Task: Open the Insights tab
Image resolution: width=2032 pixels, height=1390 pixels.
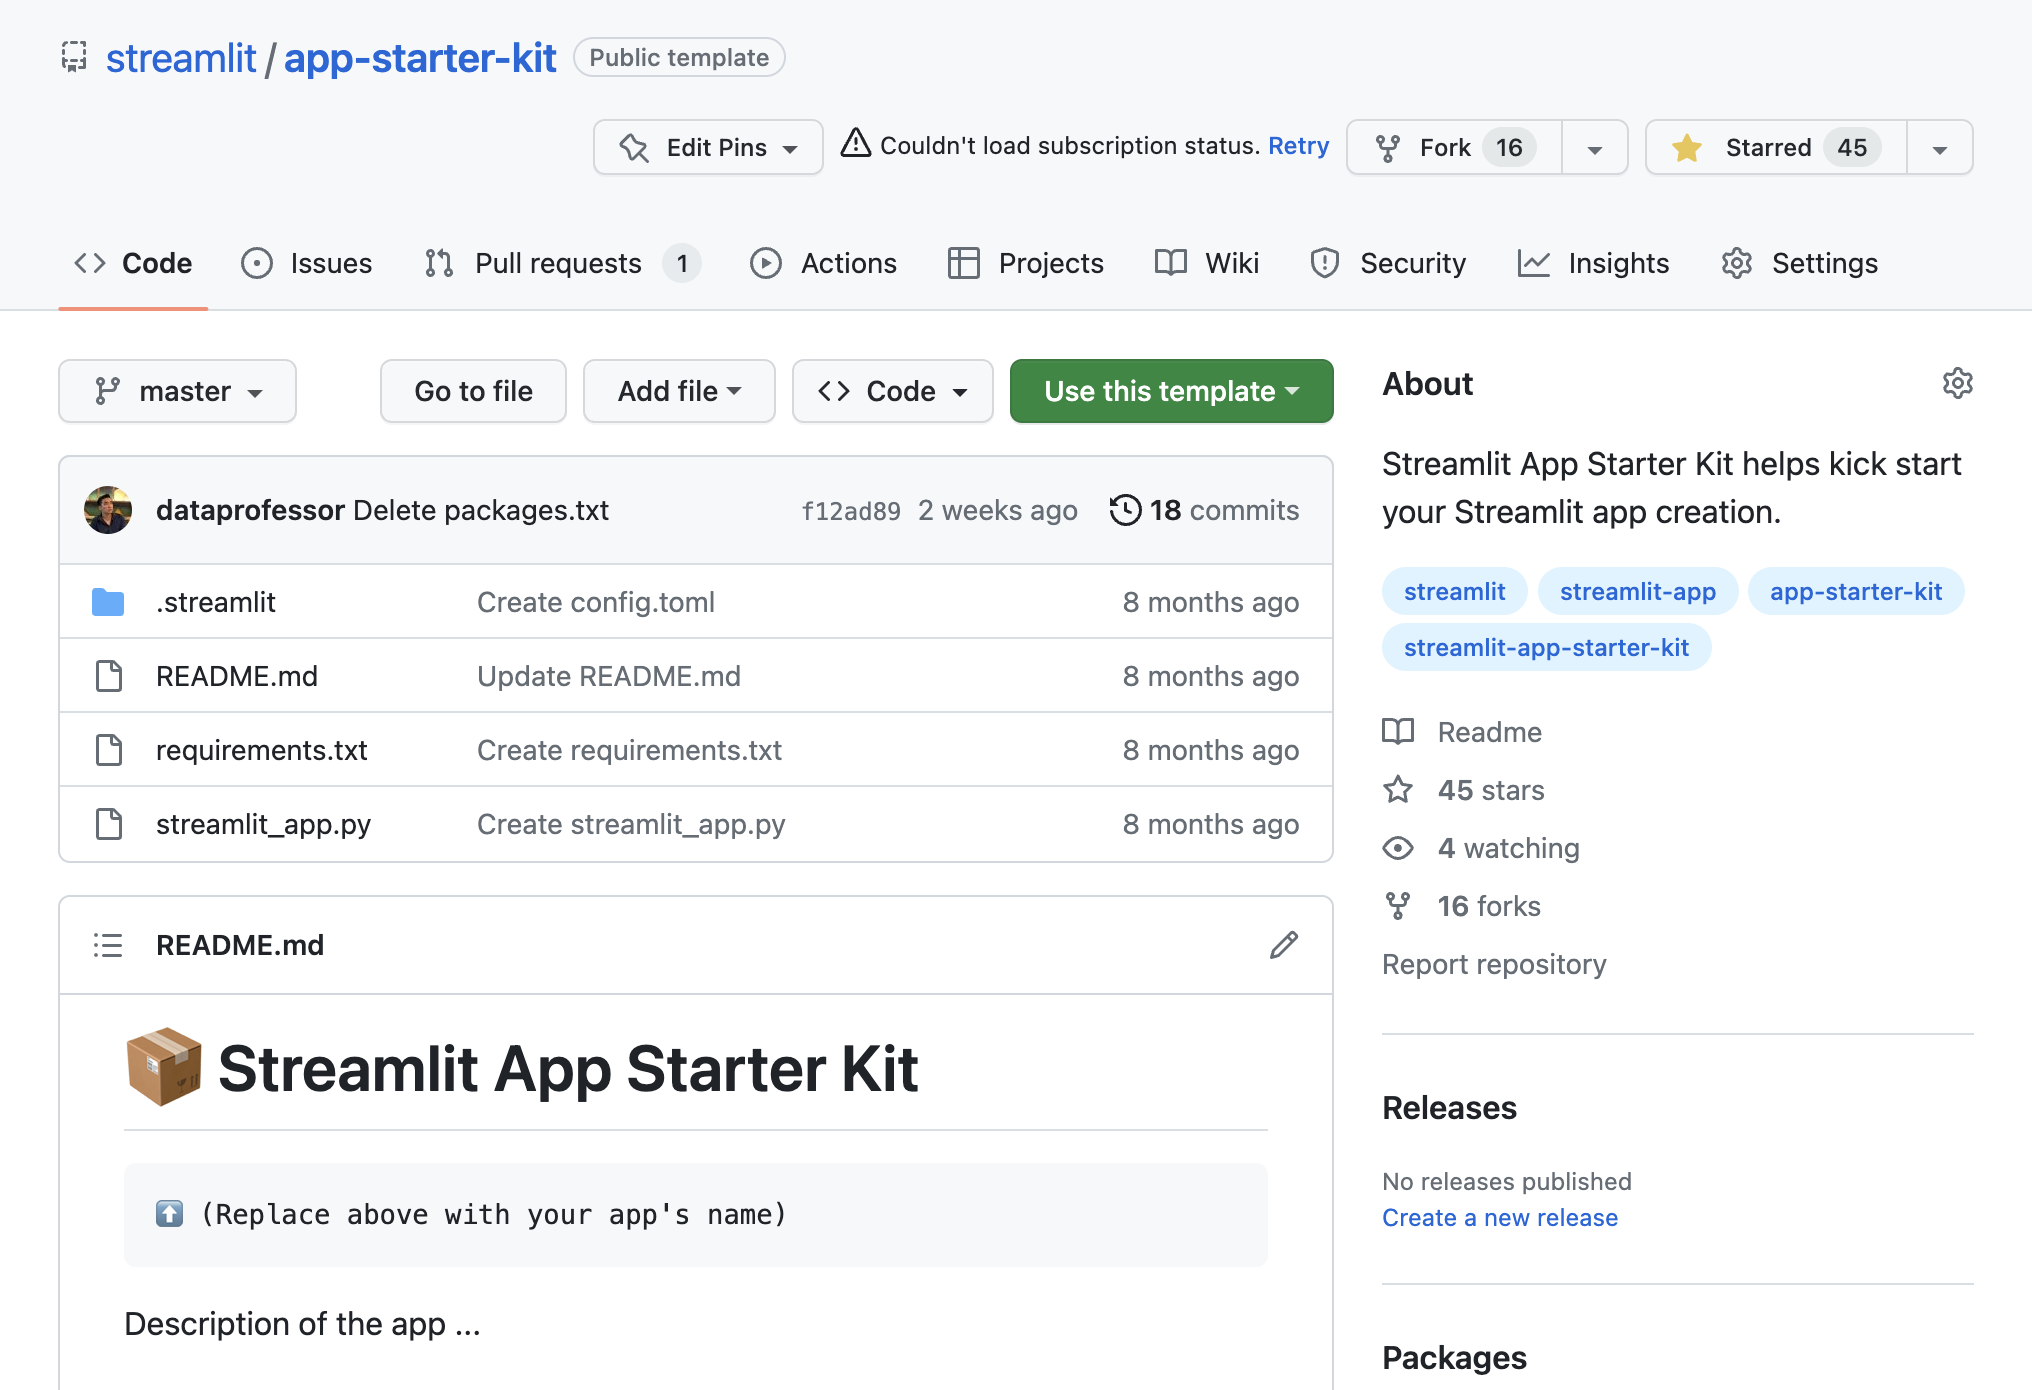Action: coord(1618,263)
